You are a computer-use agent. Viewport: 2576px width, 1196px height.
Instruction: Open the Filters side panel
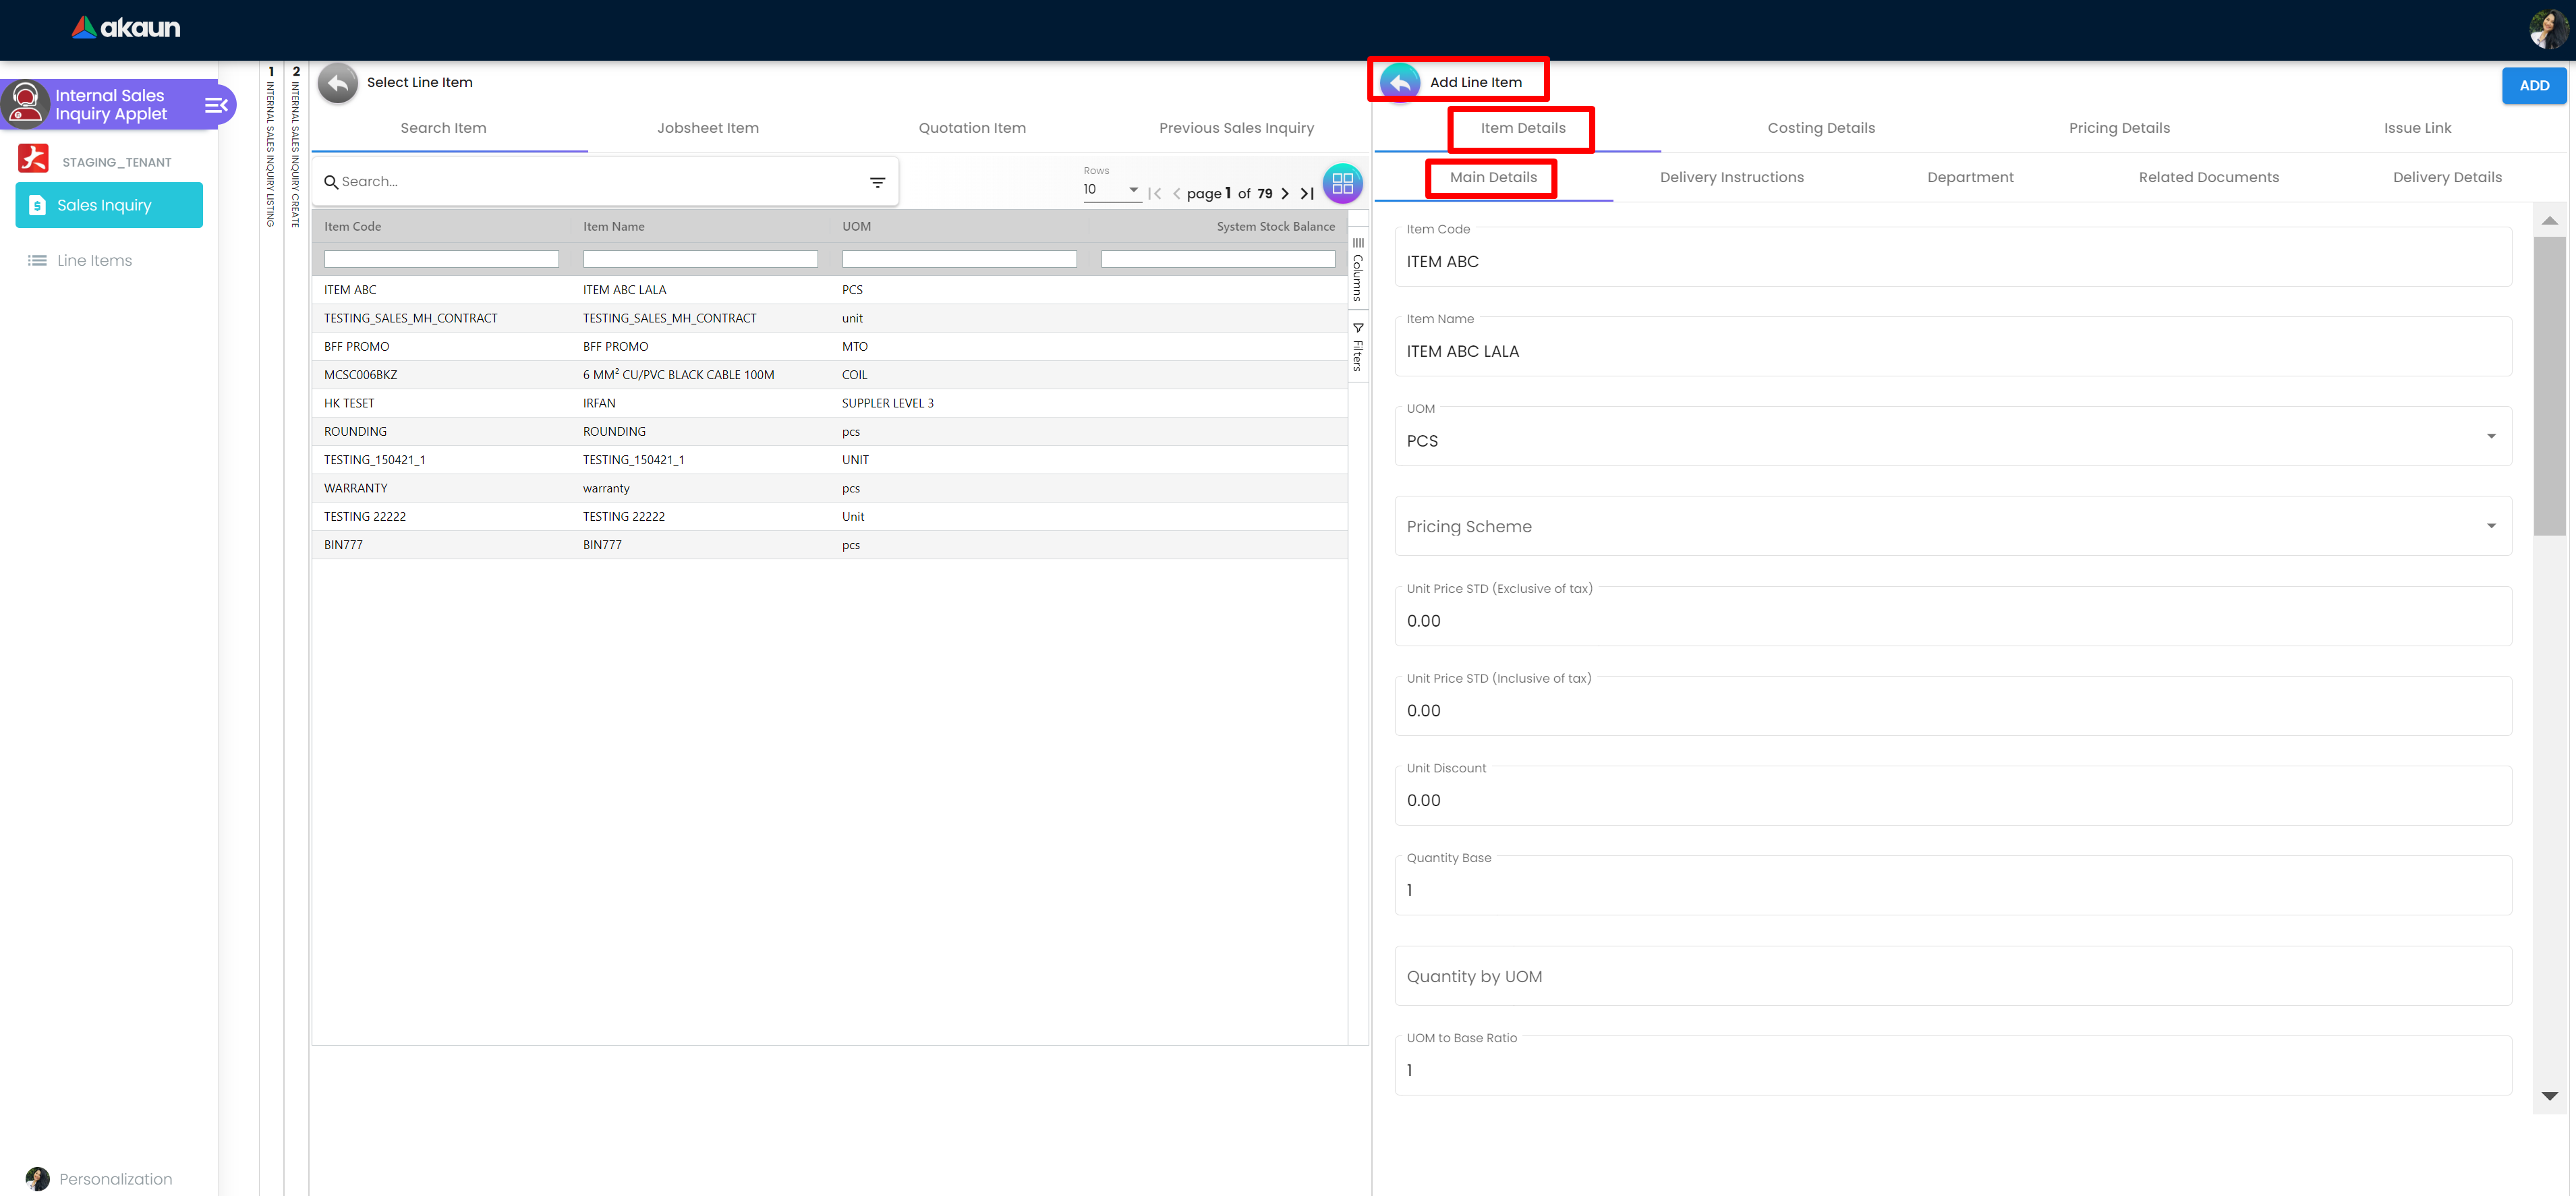1358,347
